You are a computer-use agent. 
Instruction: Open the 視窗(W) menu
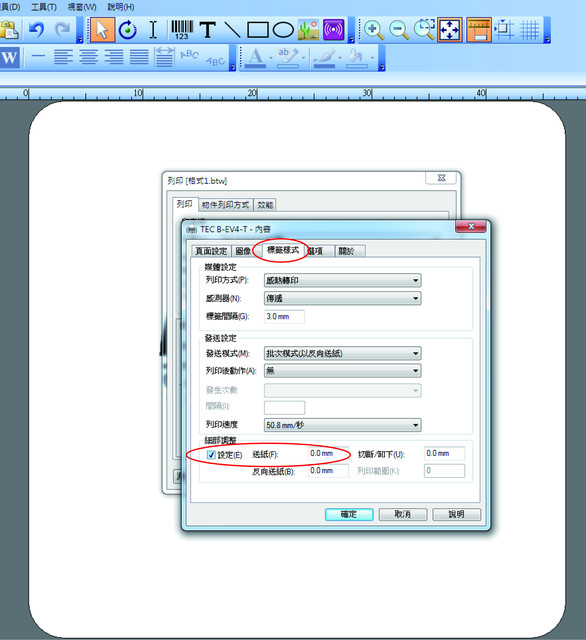[x=82, y=7]
